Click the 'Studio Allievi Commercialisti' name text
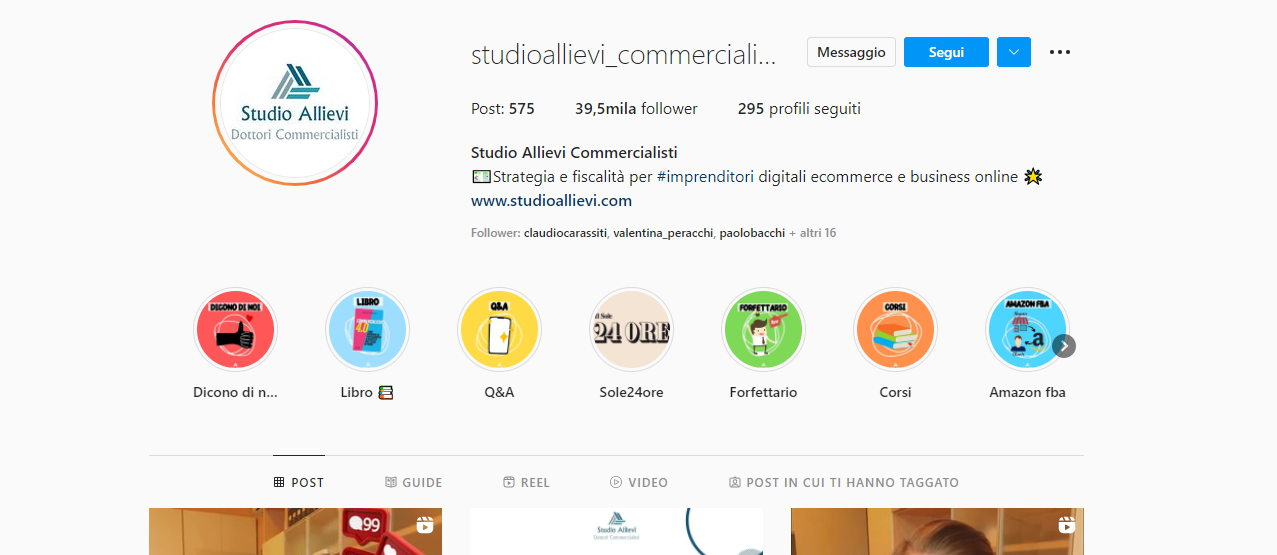This screenshot has width=1277, height=555. (x=574, y=153)
